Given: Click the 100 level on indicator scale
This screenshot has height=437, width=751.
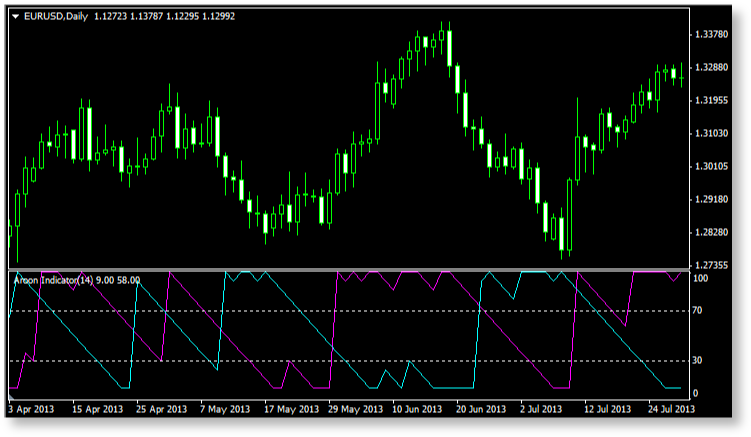Looking at the screenshot, I should pos(701,277).
